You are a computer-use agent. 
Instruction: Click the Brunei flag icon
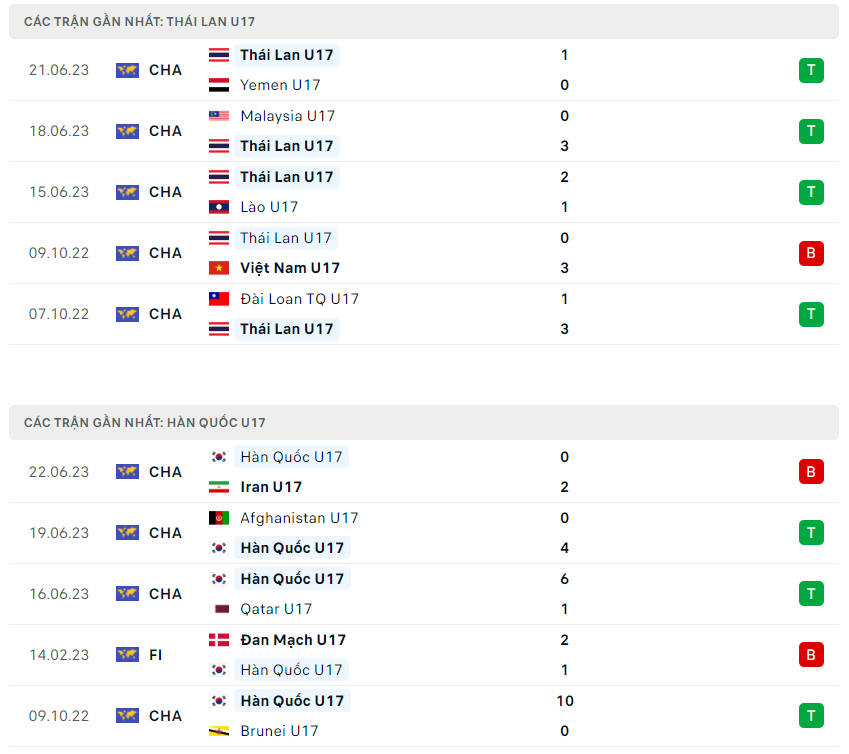(x=219, y=731)
